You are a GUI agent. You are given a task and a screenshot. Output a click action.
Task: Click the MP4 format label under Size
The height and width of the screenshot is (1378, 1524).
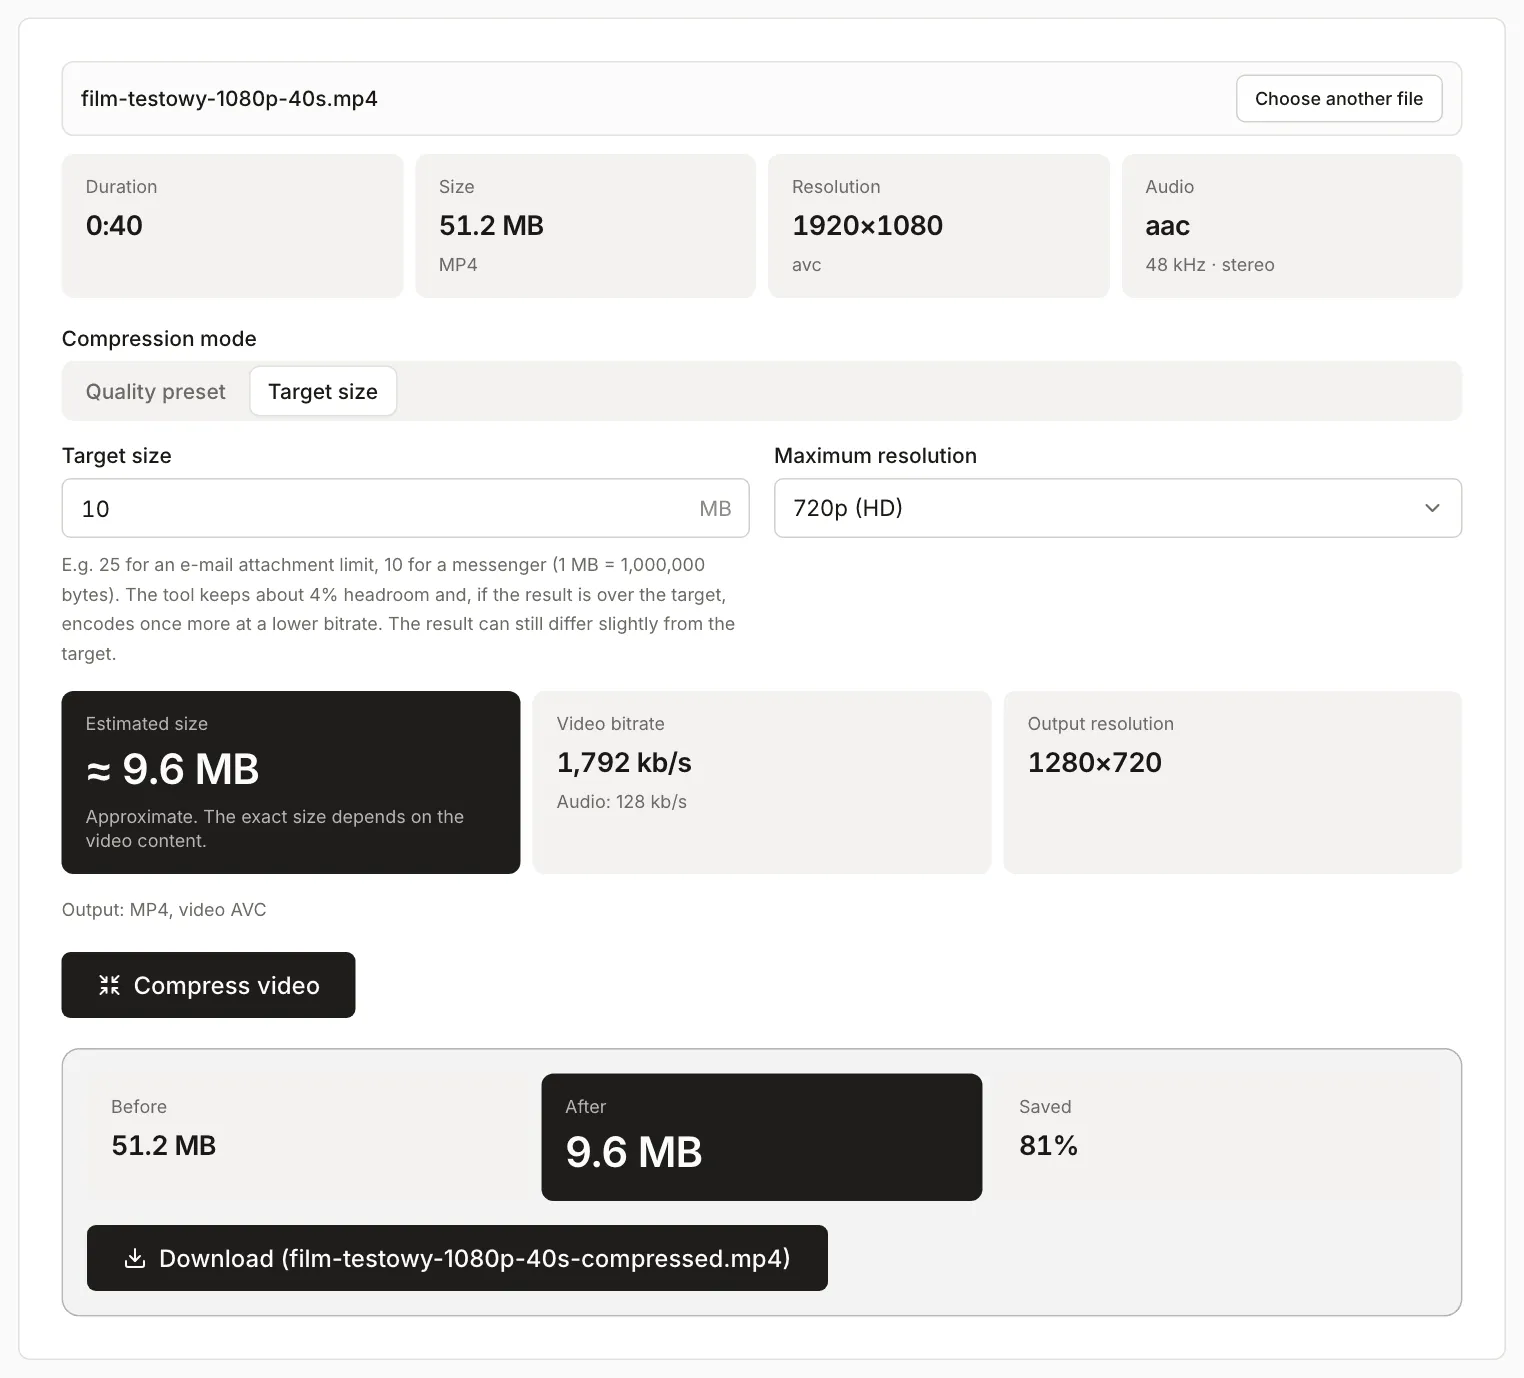458,265
